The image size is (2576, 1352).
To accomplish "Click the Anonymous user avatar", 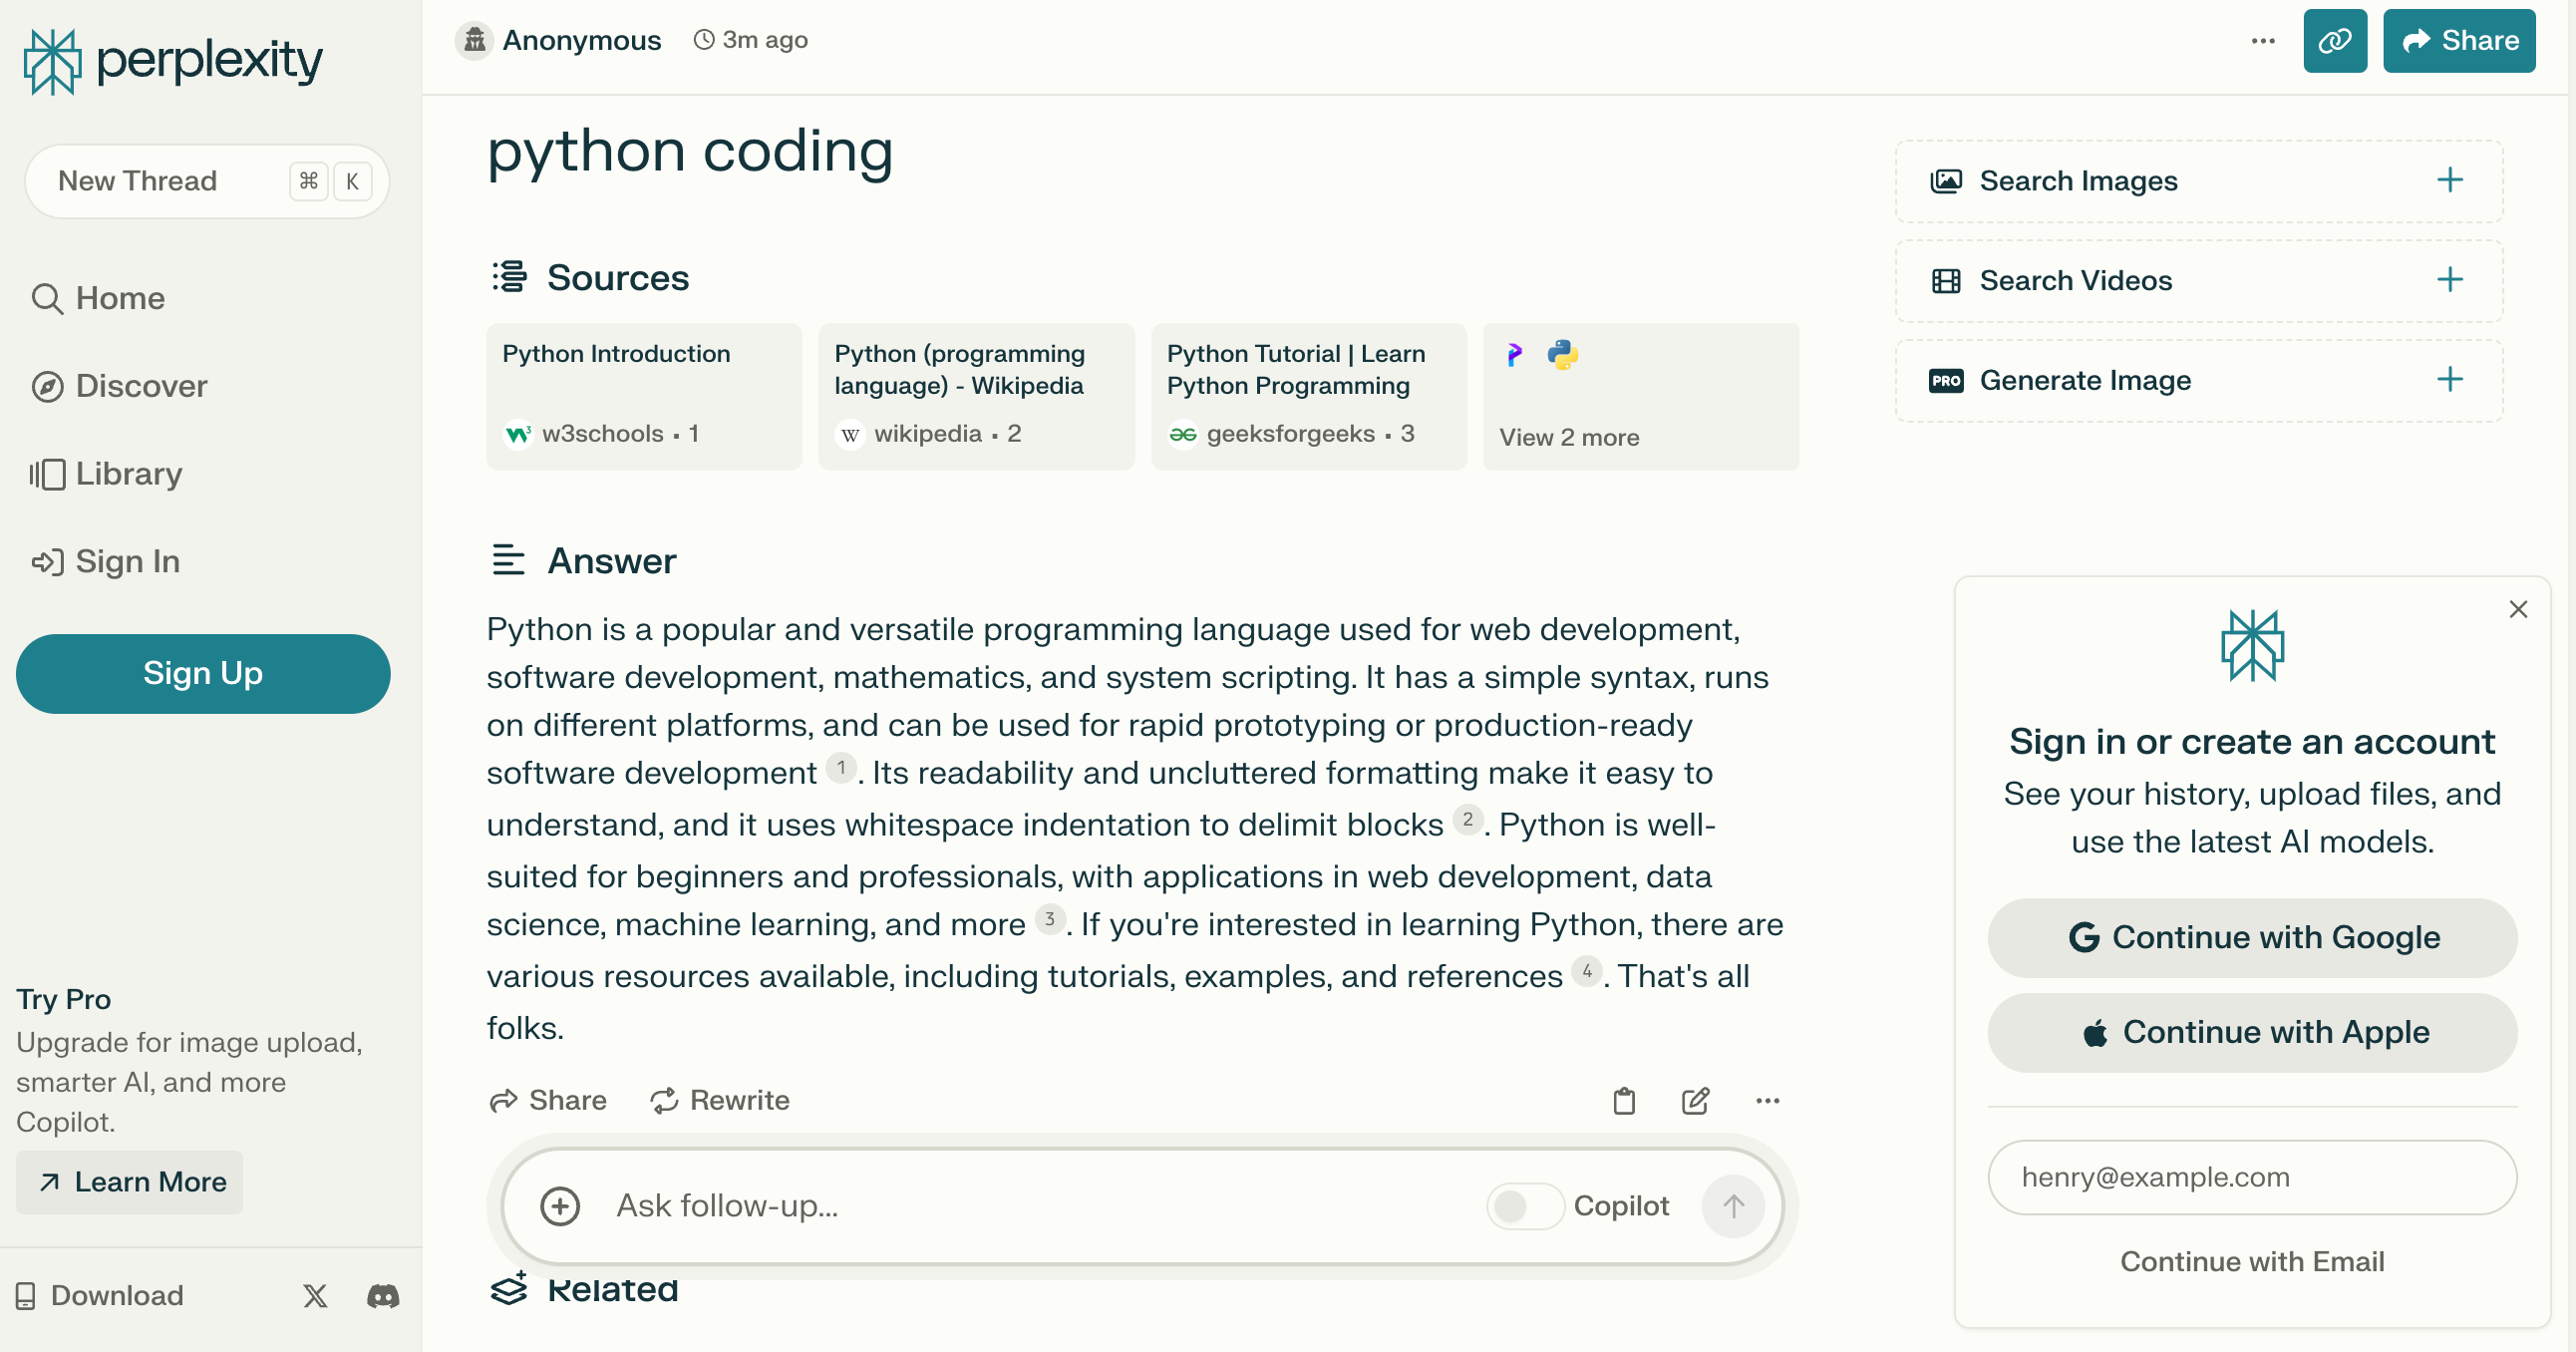I will (475, 40).
